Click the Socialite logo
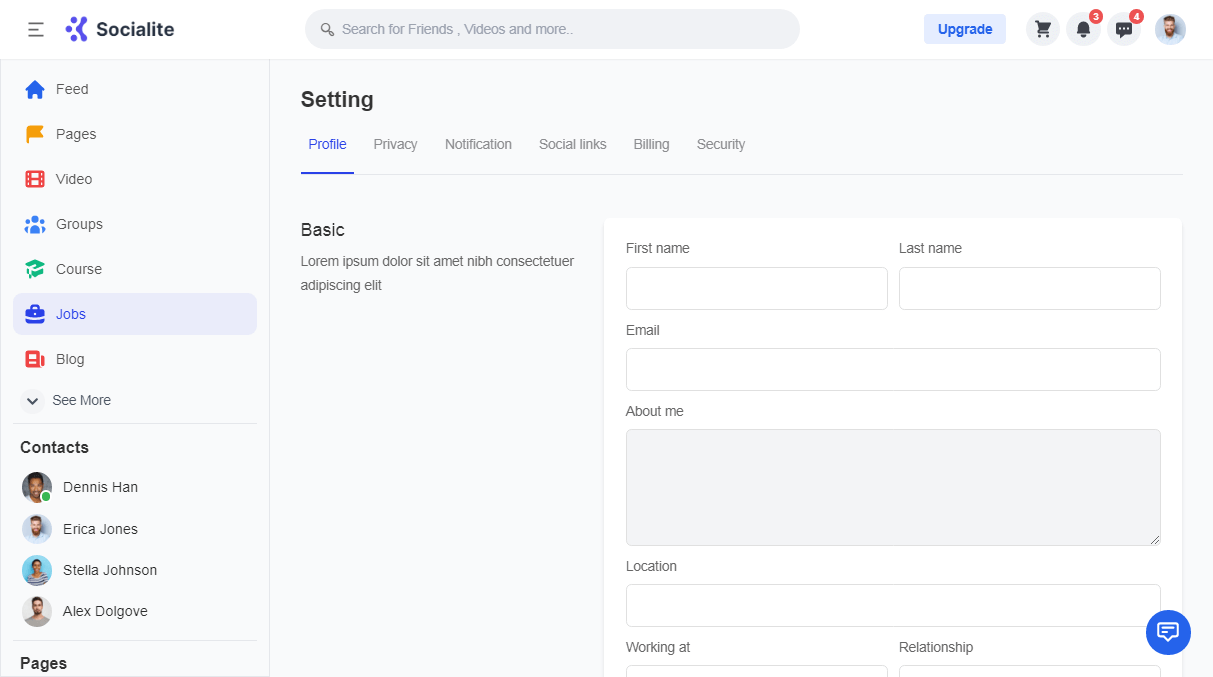 (x=120, y=29)
